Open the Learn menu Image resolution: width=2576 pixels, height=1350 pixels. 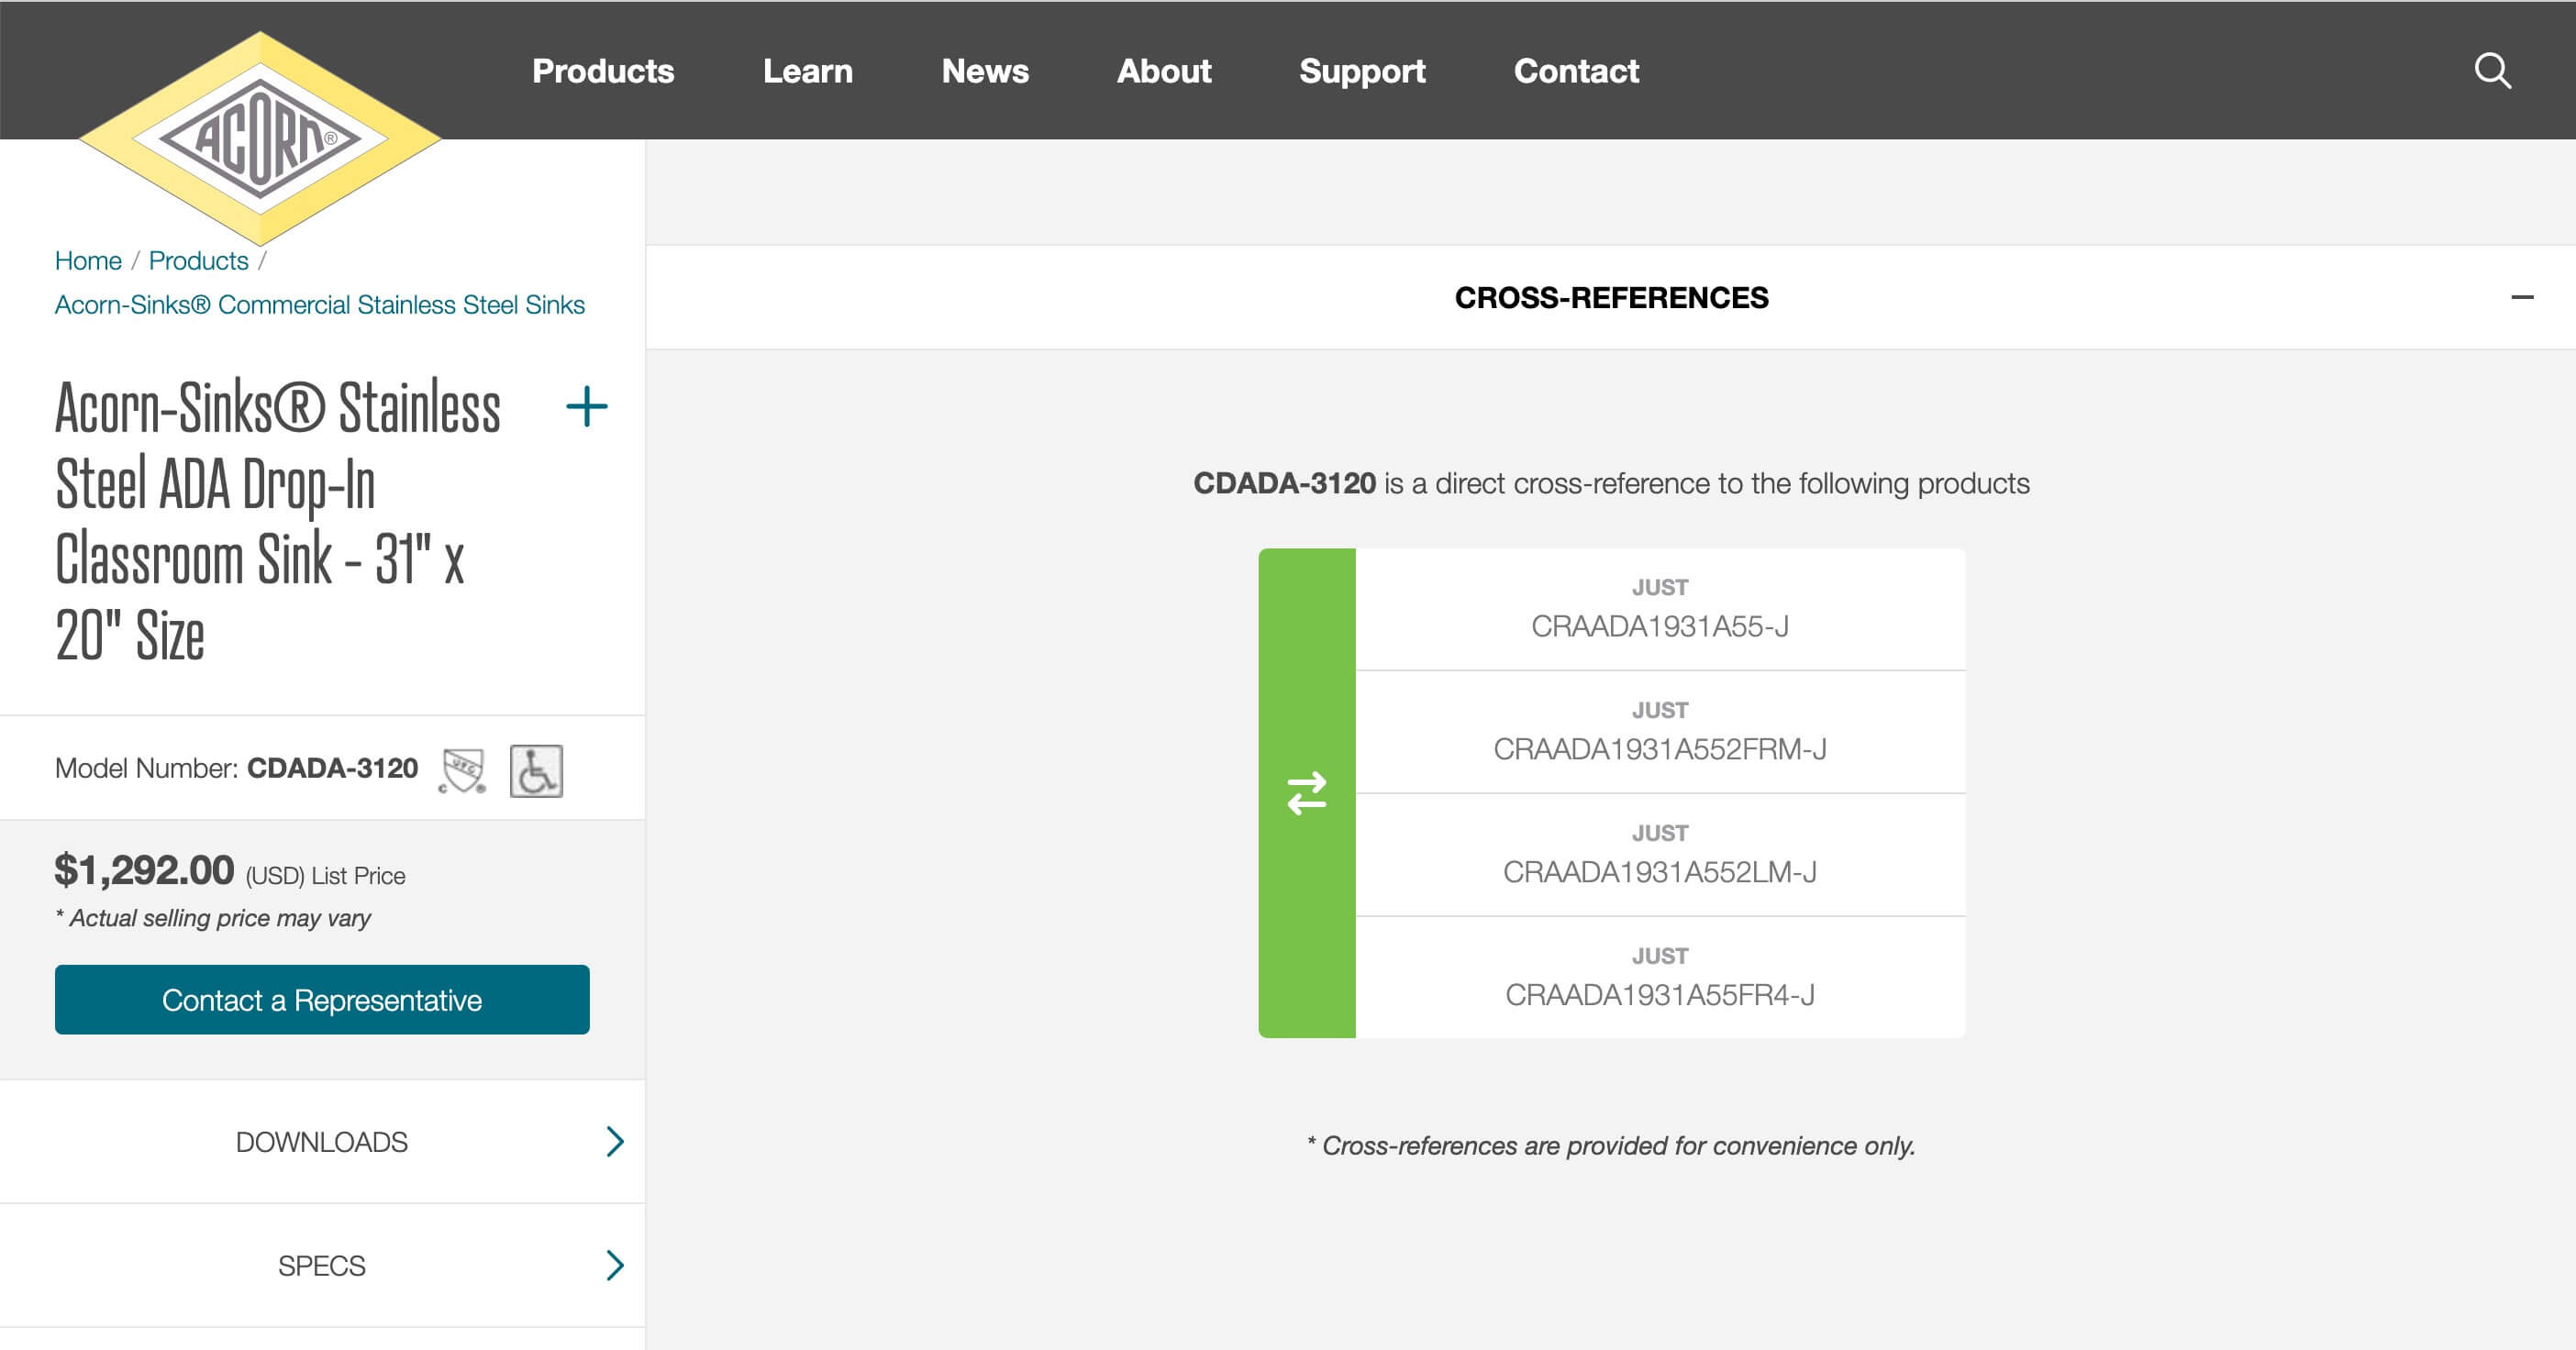pyautogui.click(x=807, y=71)
